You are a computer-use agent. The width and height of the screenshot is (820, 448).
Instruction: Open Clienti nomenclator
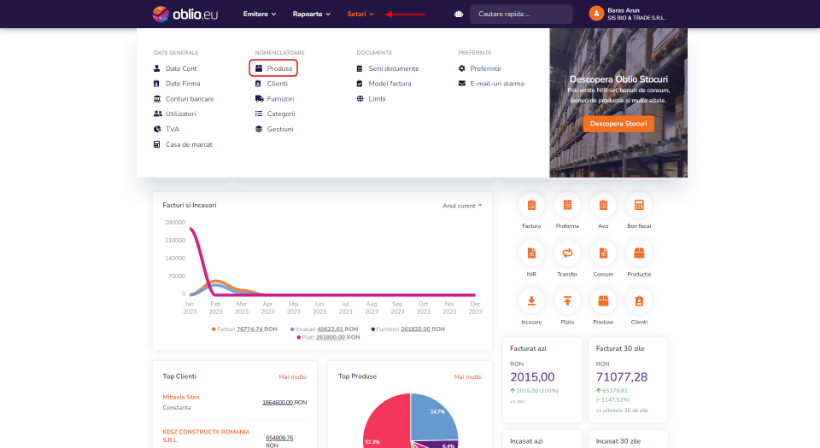tap(271, 84)
